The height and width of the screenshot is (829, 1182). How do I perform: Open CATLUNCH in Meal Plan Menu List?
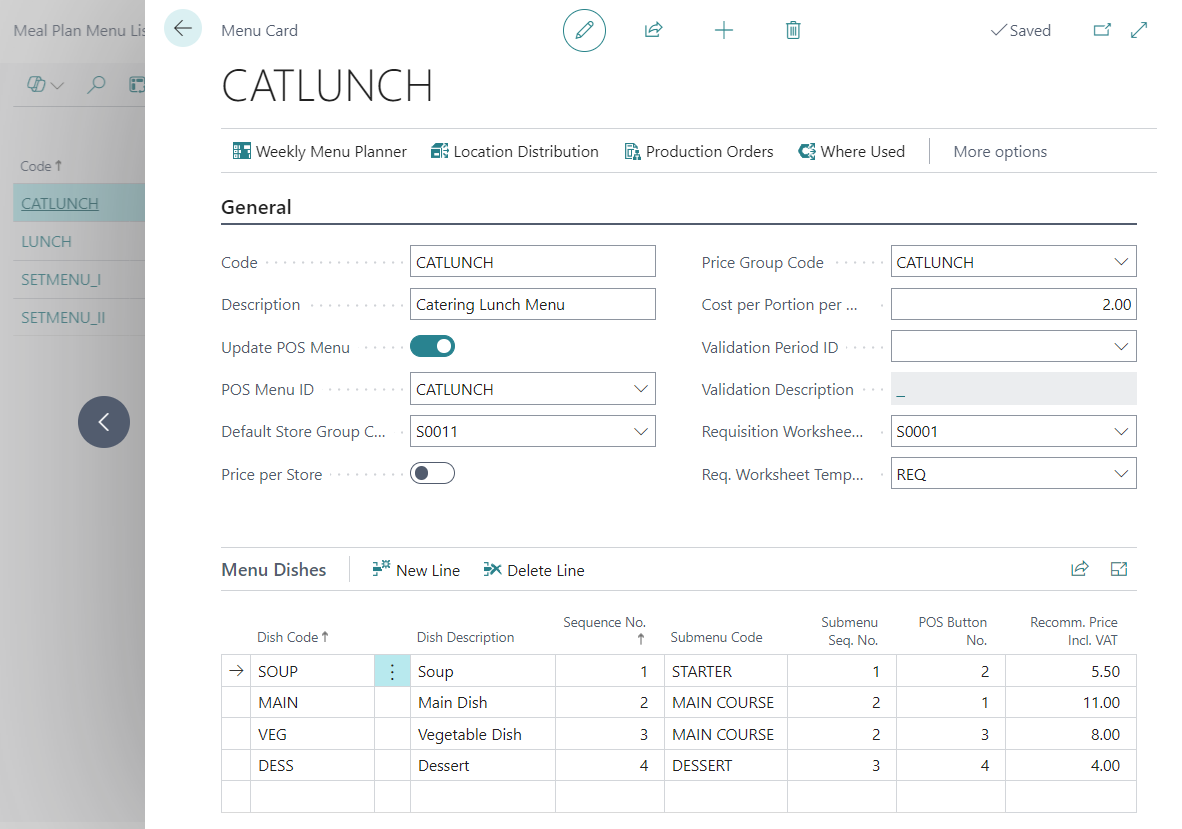60,203
